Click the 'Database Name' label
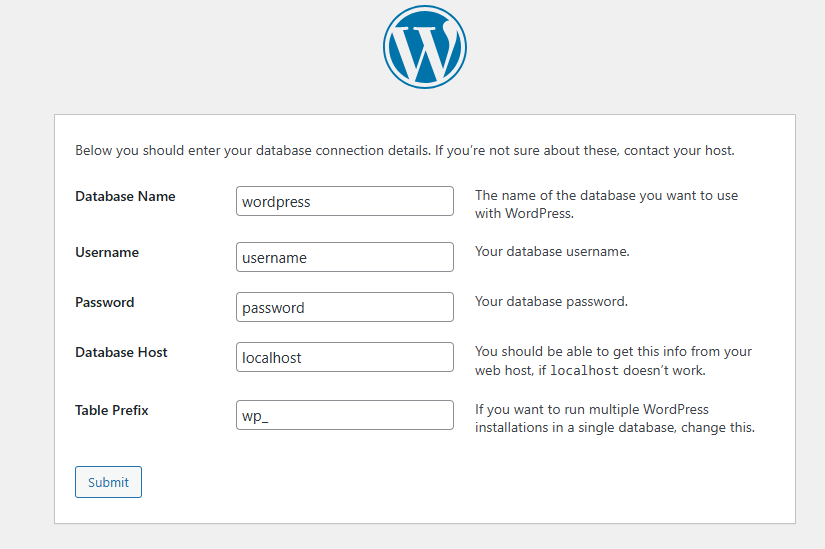 pyautogui.click(x=125, y=196)
